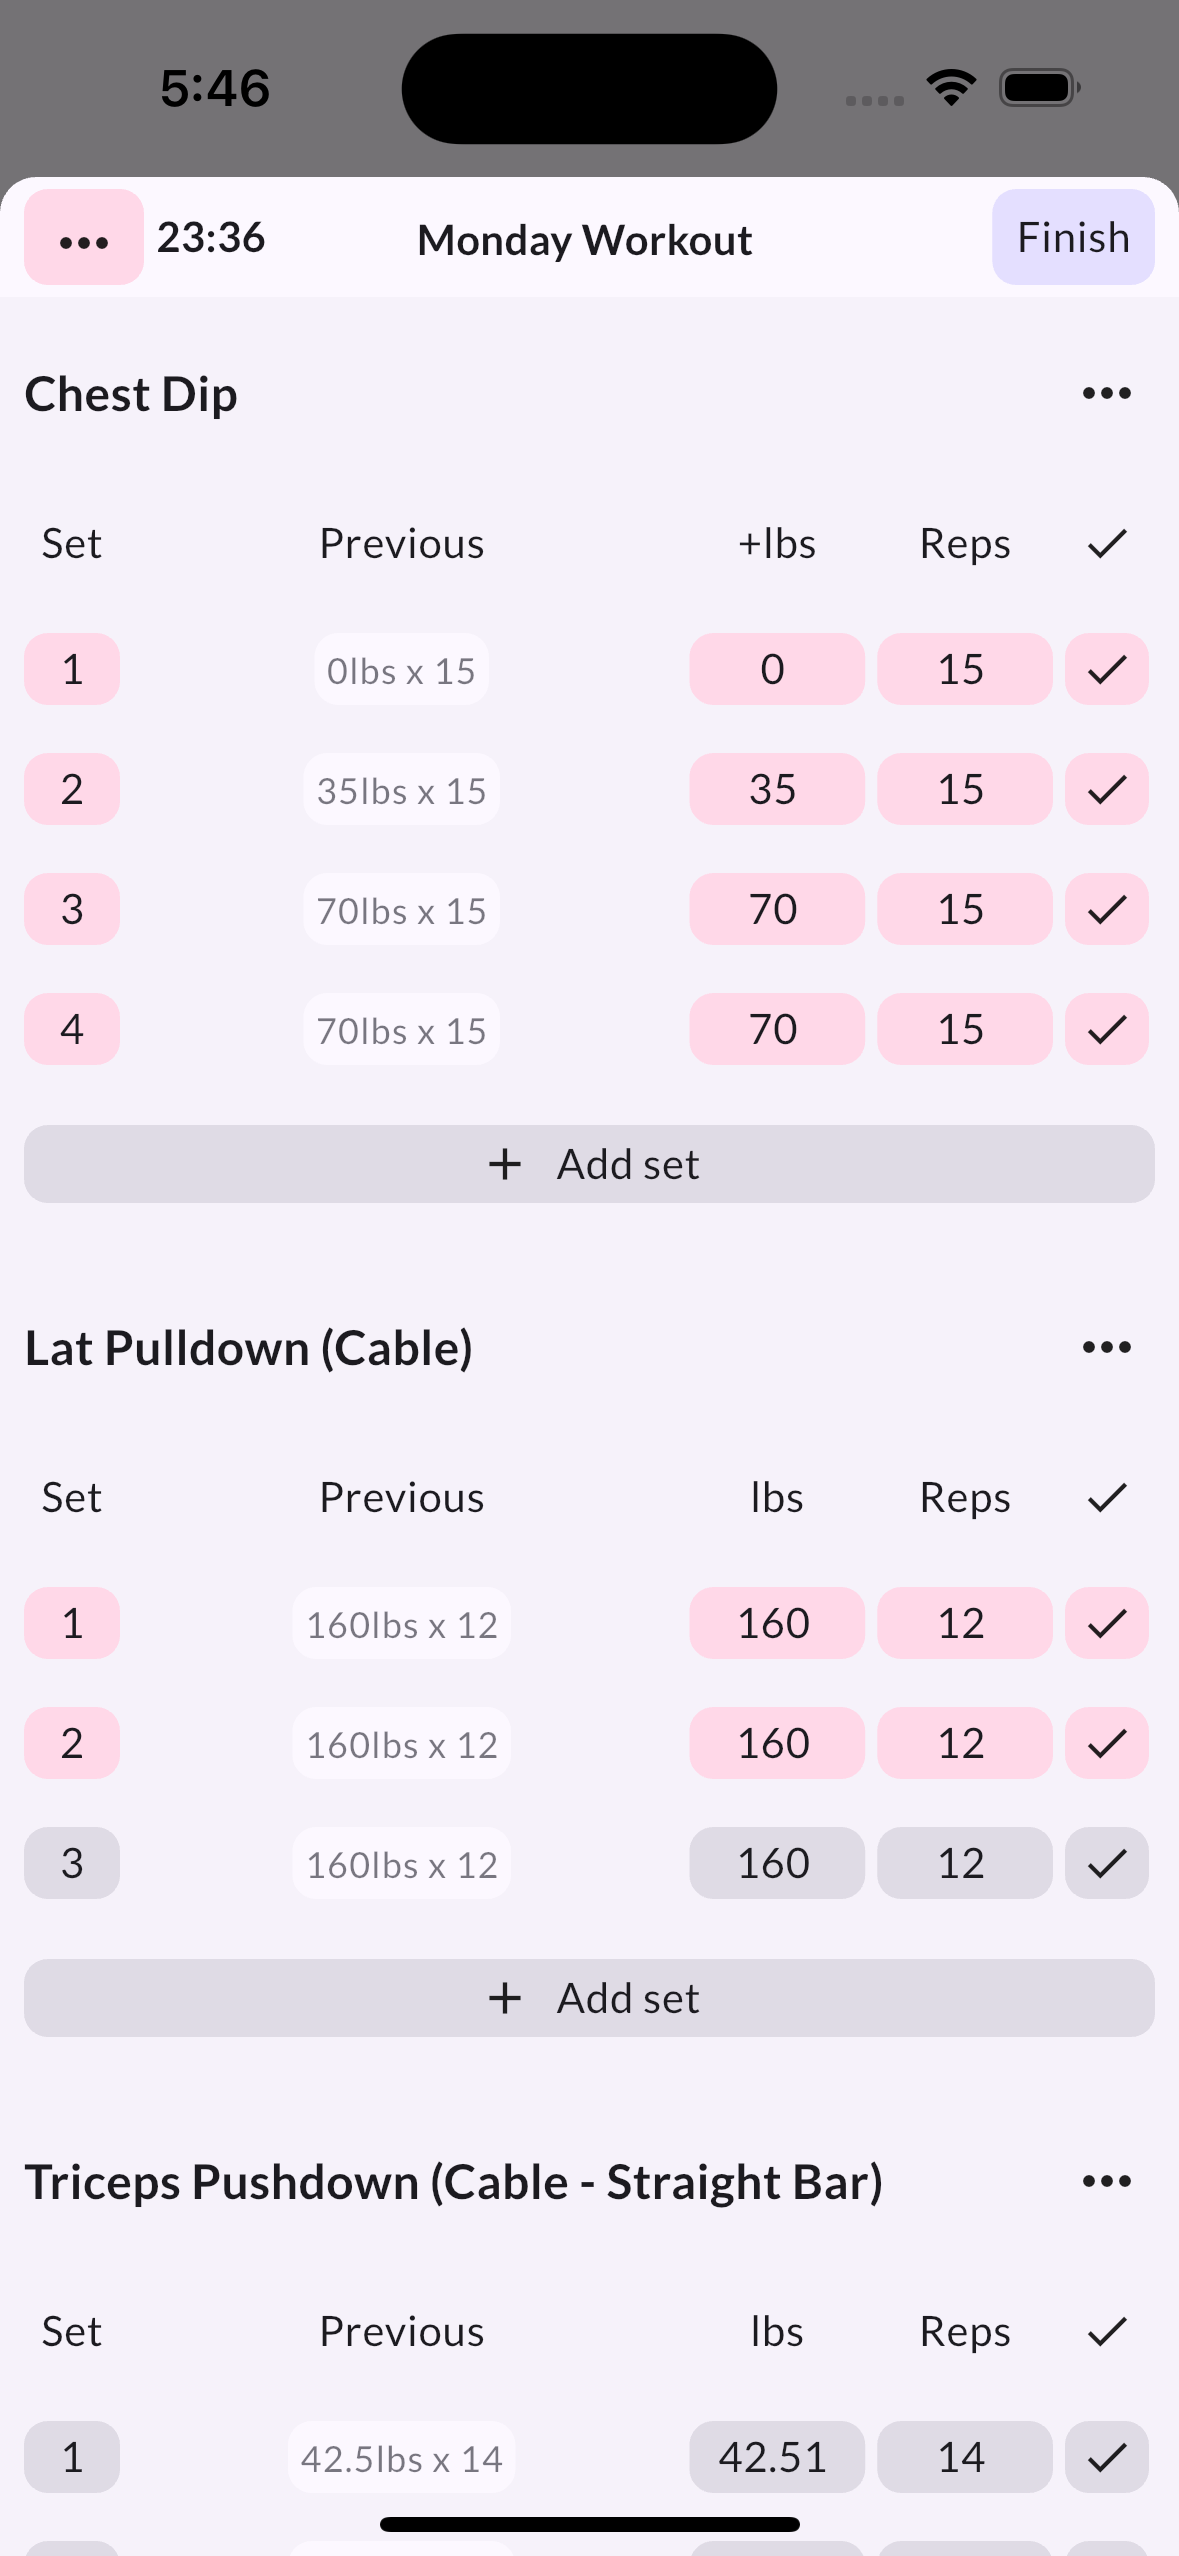Click checkmark column header above Chest Dip sets
Screen dimensions: 1179x2556
pos(1106,543)
